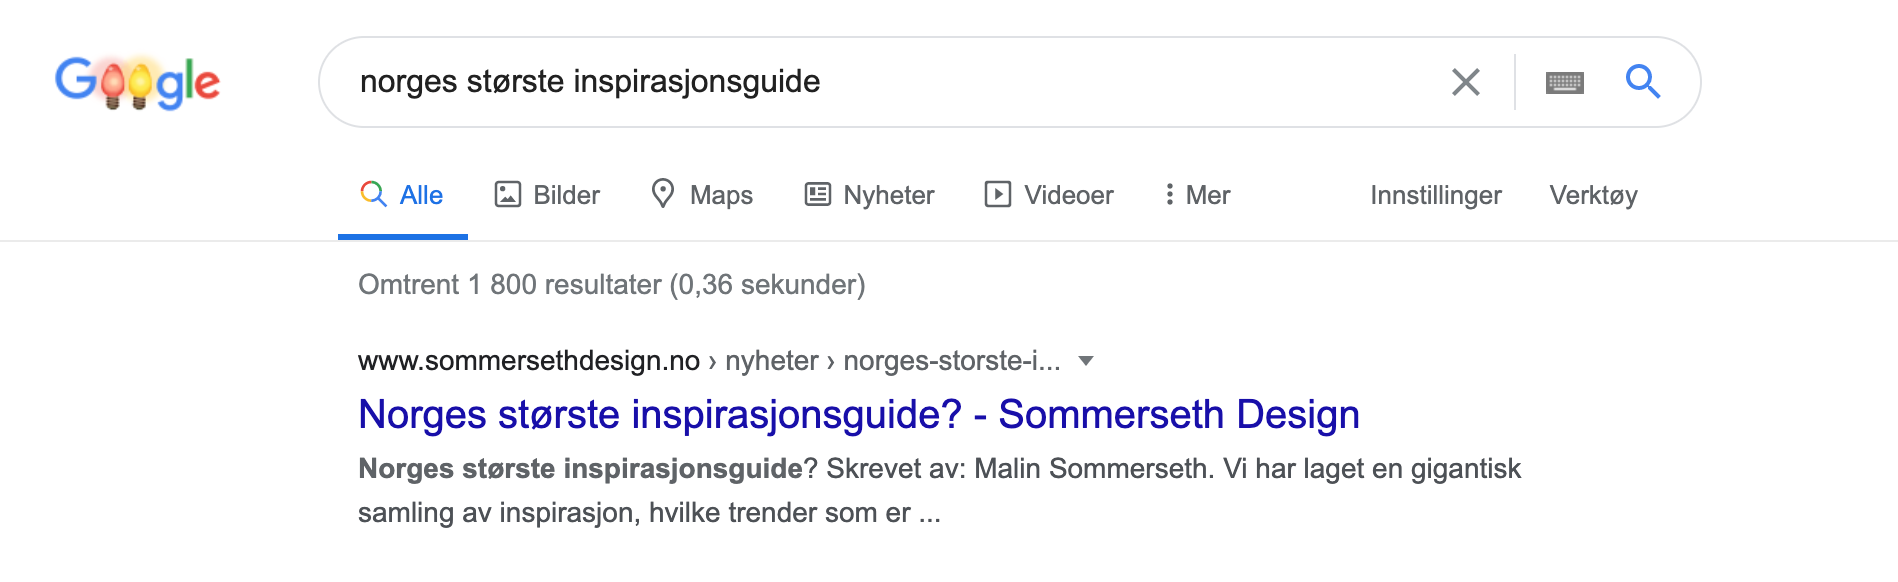
Task: Open the Verktøy search tools
Action: coord(1593,195)
